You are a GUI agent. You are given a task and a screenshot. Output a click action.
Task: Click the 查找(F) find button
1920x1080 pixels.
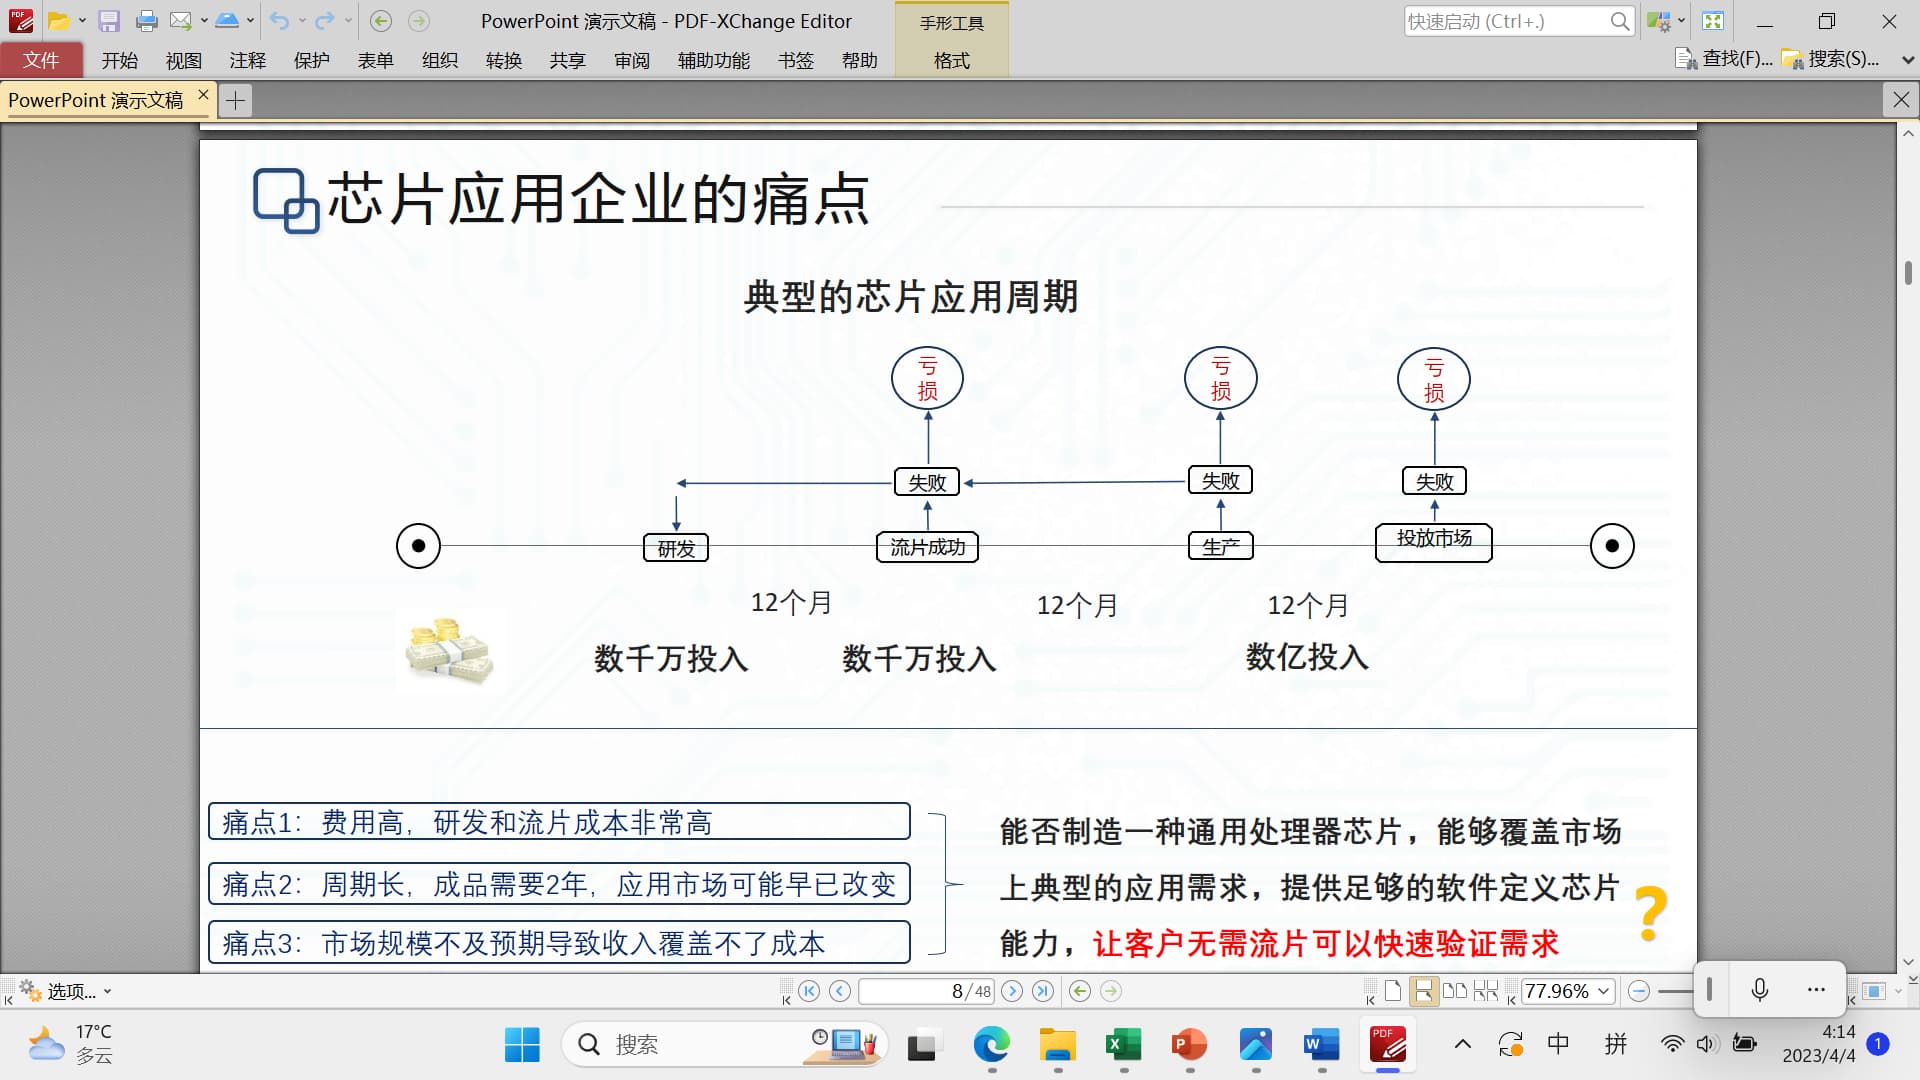[x=1724, y=60]
